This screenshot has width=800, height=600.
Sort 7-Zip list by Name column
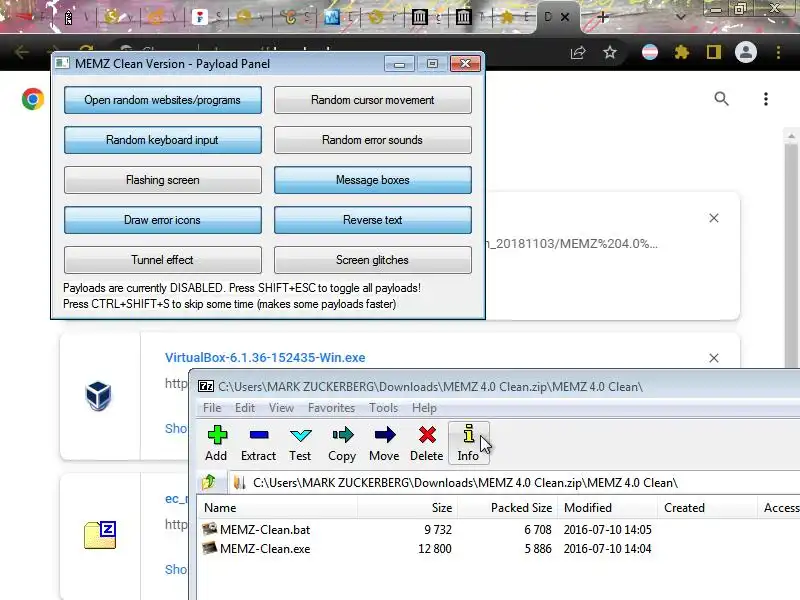[277, 508]
